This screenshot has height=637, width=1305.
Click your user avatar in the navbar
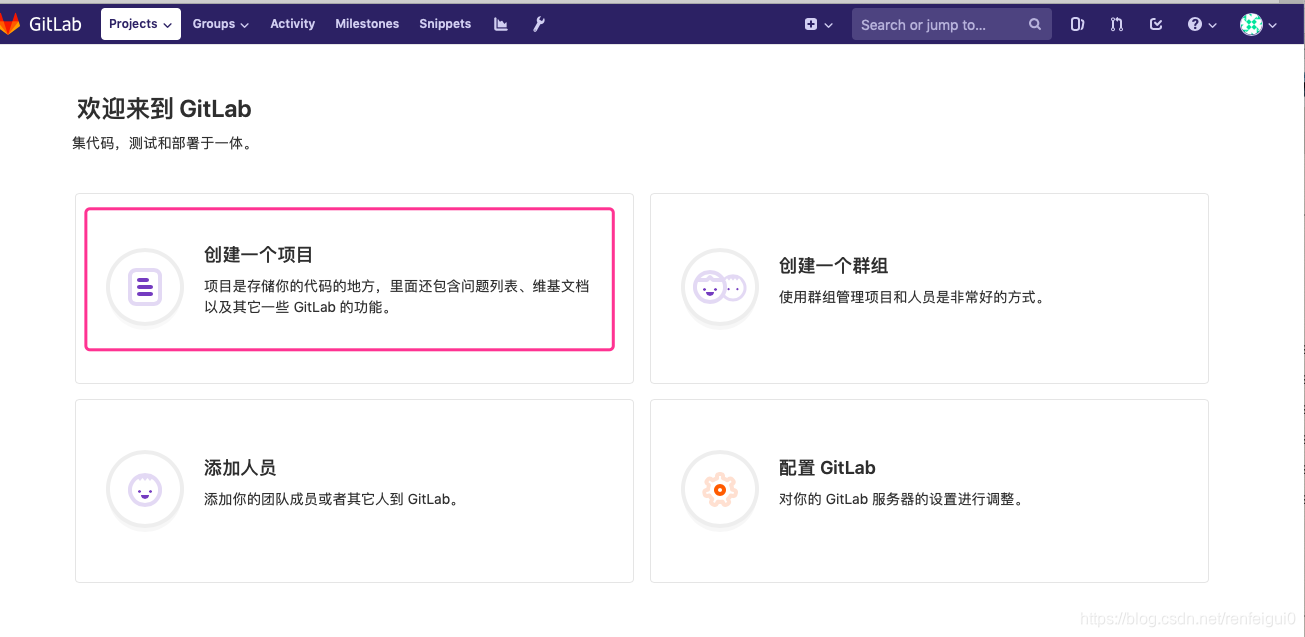[1253, 23]
